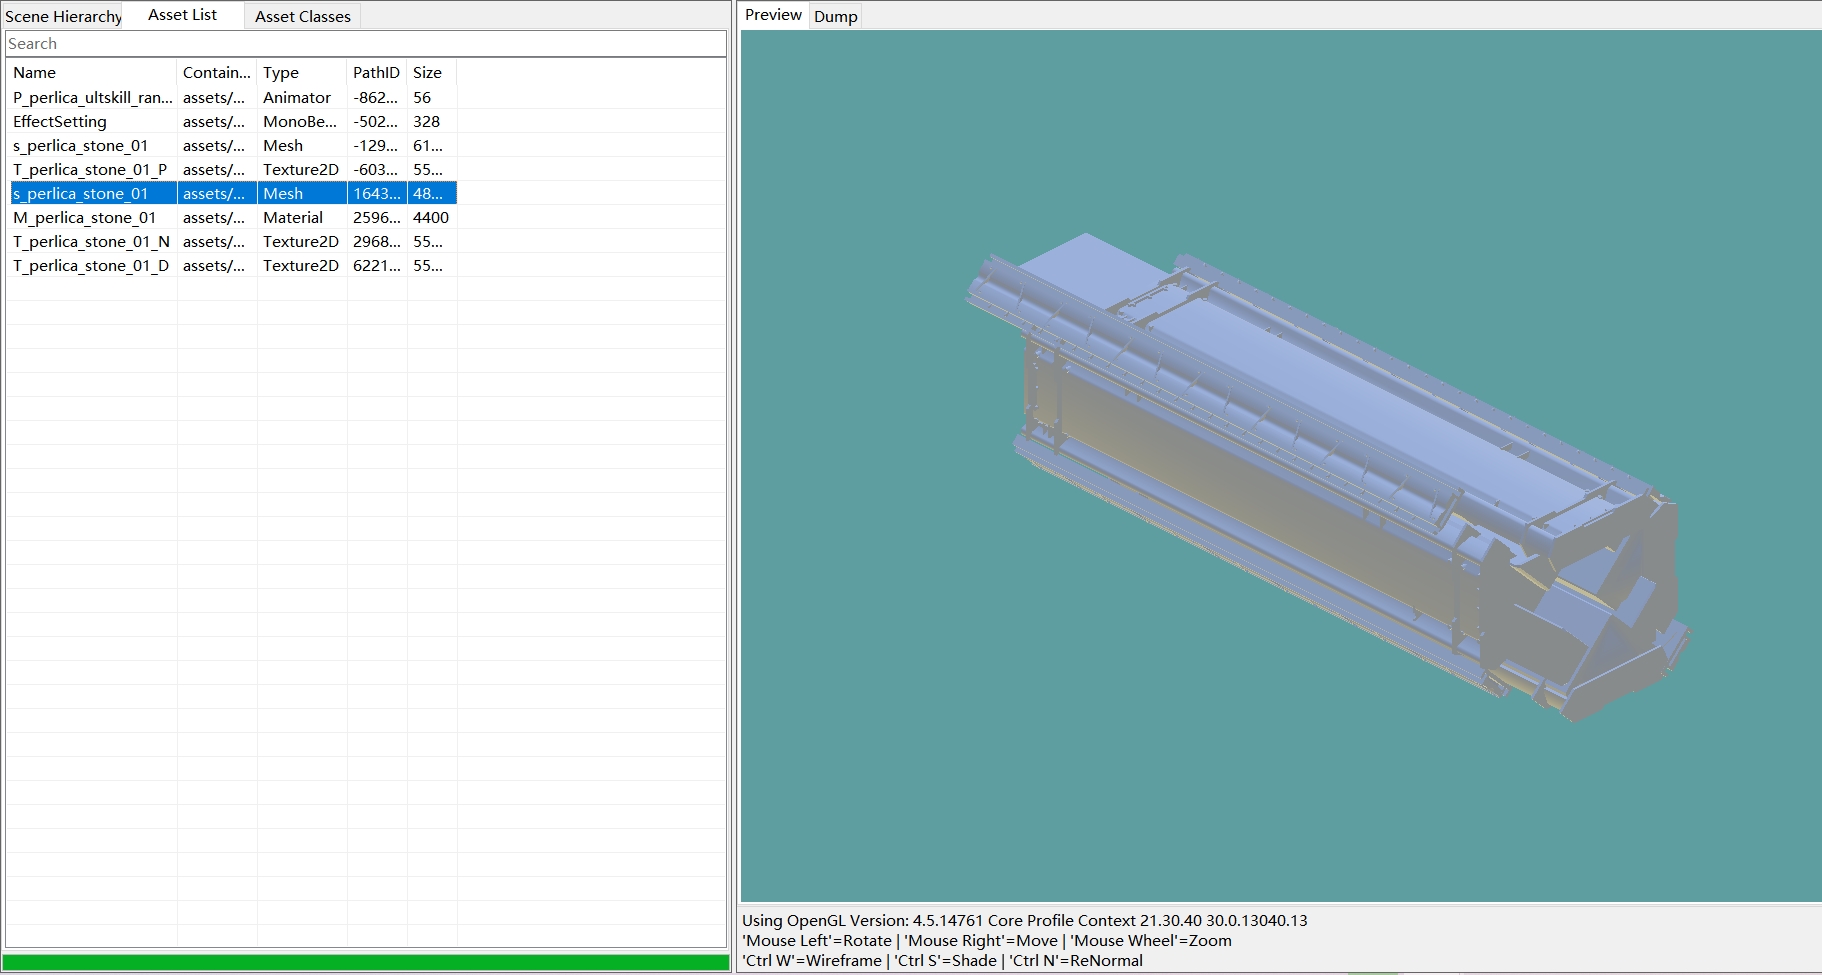Select the P_perlica_ultskill Animator asset

92,98
